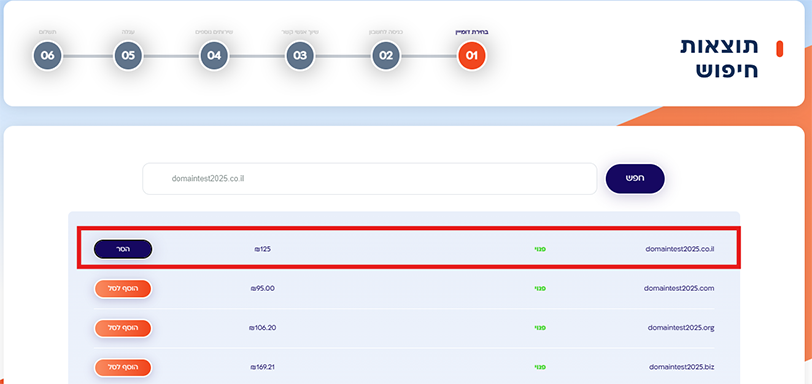Click the ₪95.00 price
Viewport: 812px width, 384px height.
[x=262, y=288]
